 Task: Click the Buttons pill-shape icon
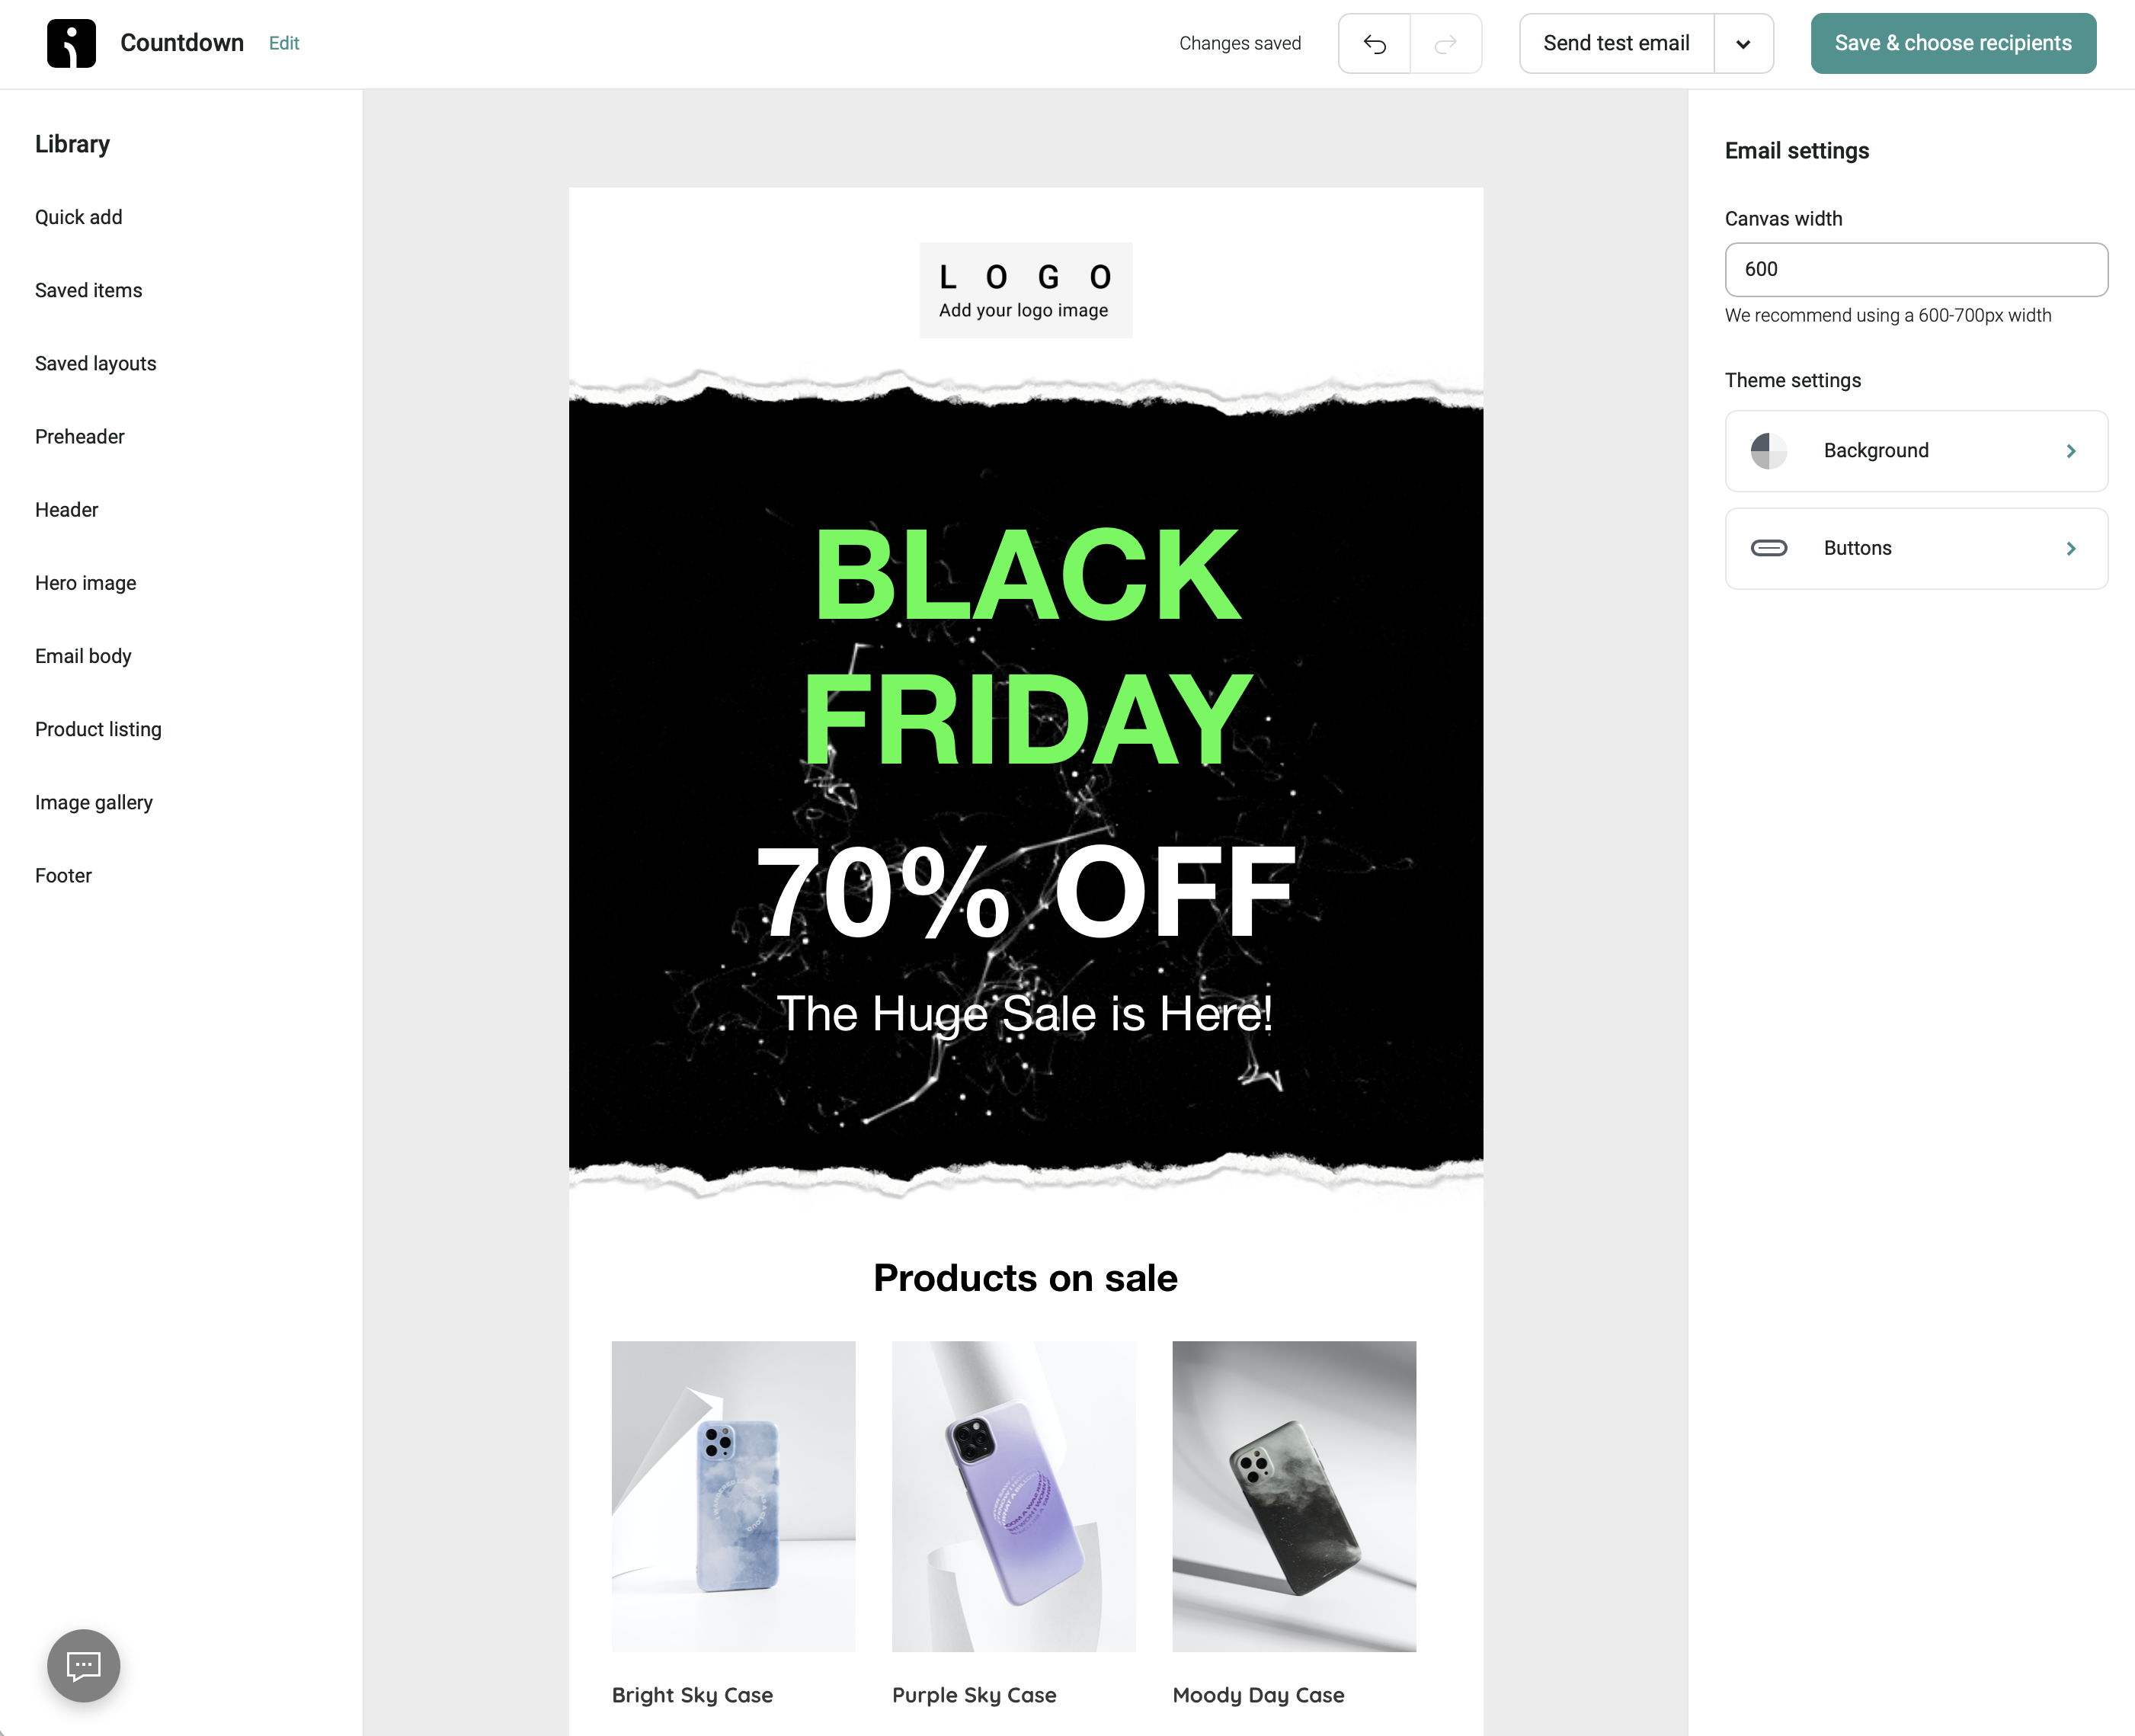point(1768,548)
